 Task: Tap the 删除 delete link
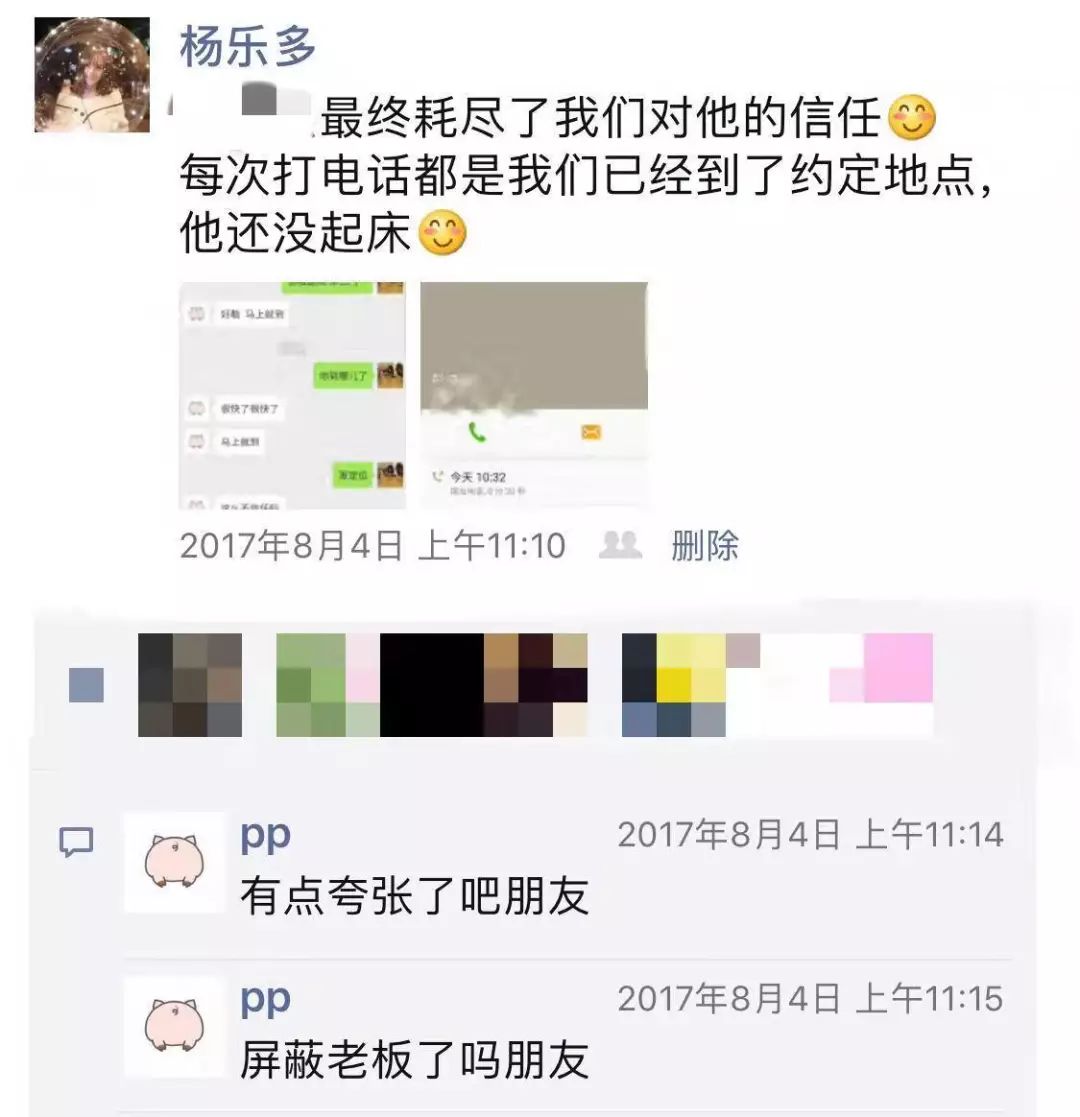705,546
